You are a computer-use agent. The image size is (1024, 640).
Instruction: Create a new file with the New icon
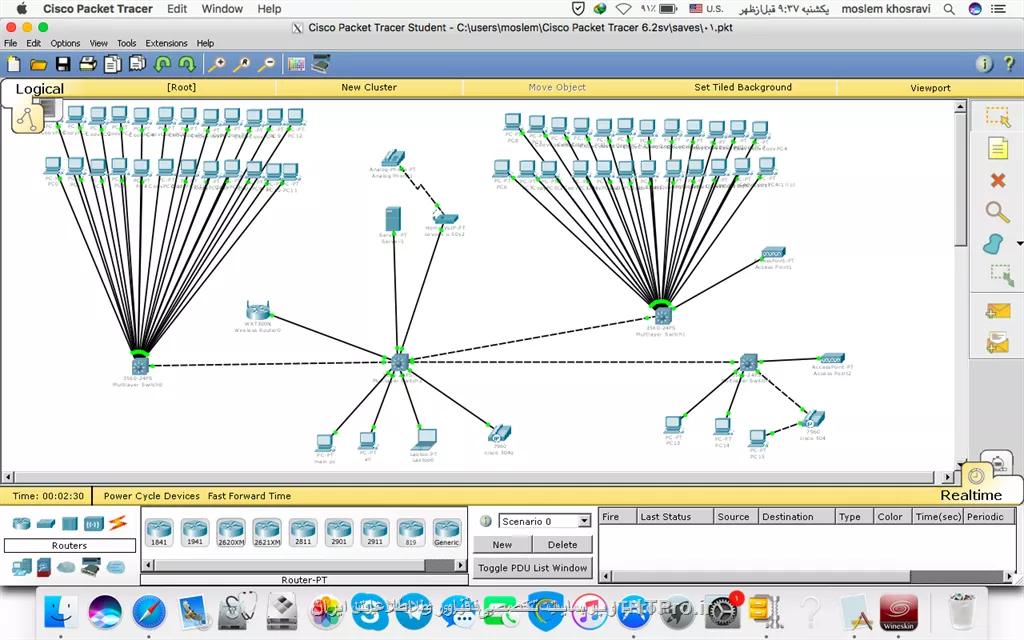pyautogui.click(x=14, y=64)
